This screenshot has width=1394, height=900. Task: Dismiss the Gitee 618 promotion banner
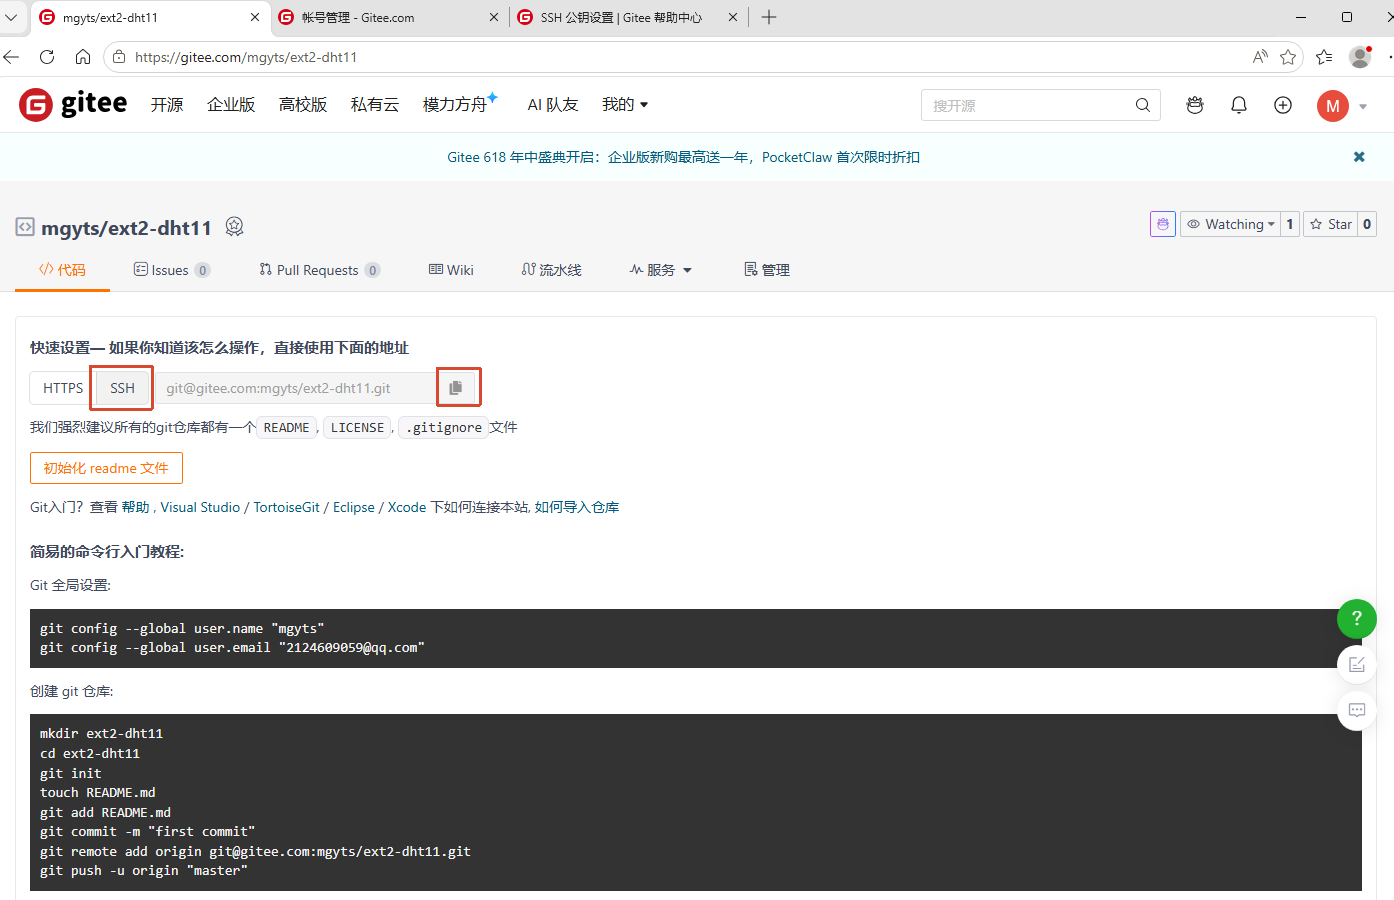tap(1359, 157)
